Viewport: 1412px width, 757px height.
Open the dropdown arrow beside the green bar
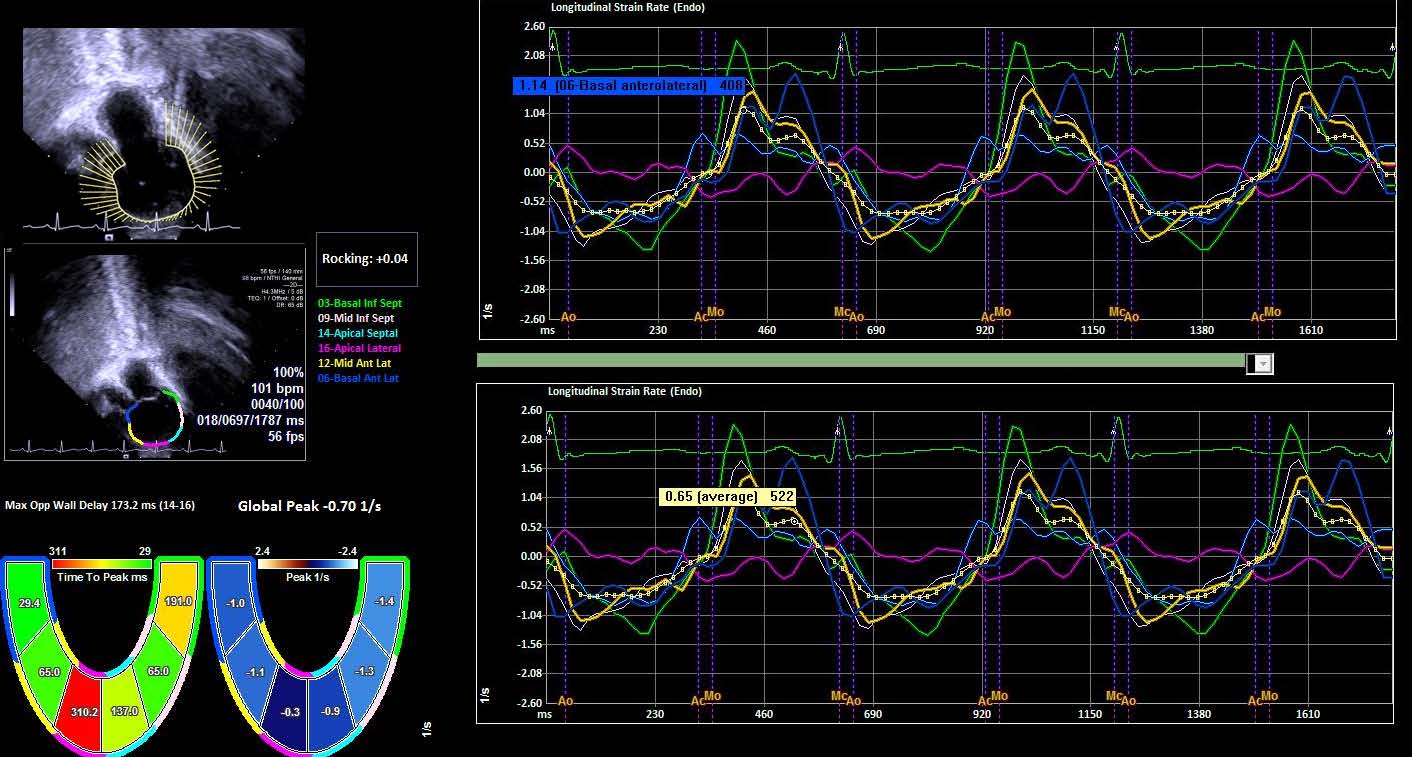(x=1263, y=364)
